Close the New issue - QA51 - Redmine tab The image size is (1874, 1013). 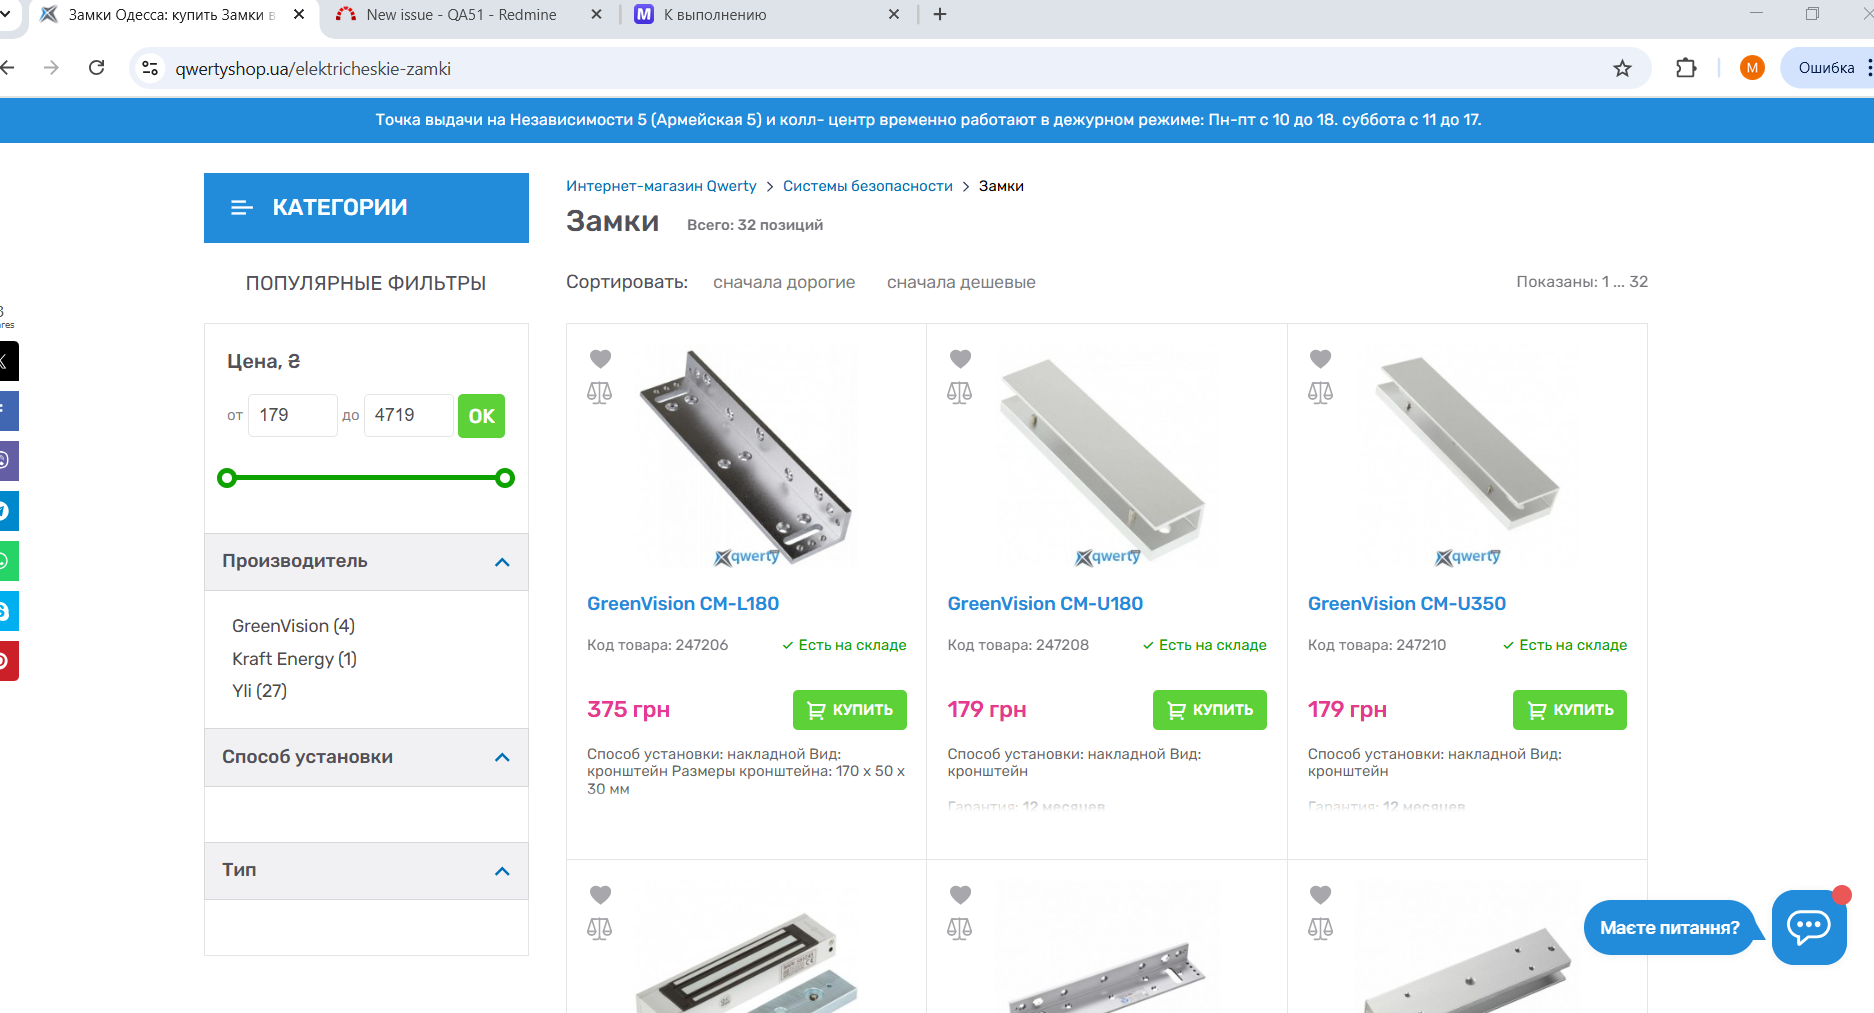[597, 15]
